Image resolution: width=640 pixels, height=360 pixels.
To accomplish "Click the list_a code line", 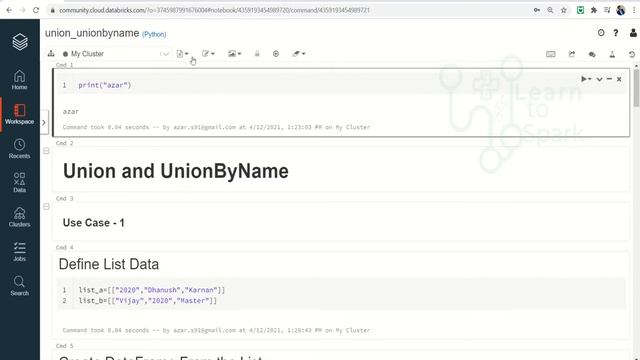I will (151, 290).
